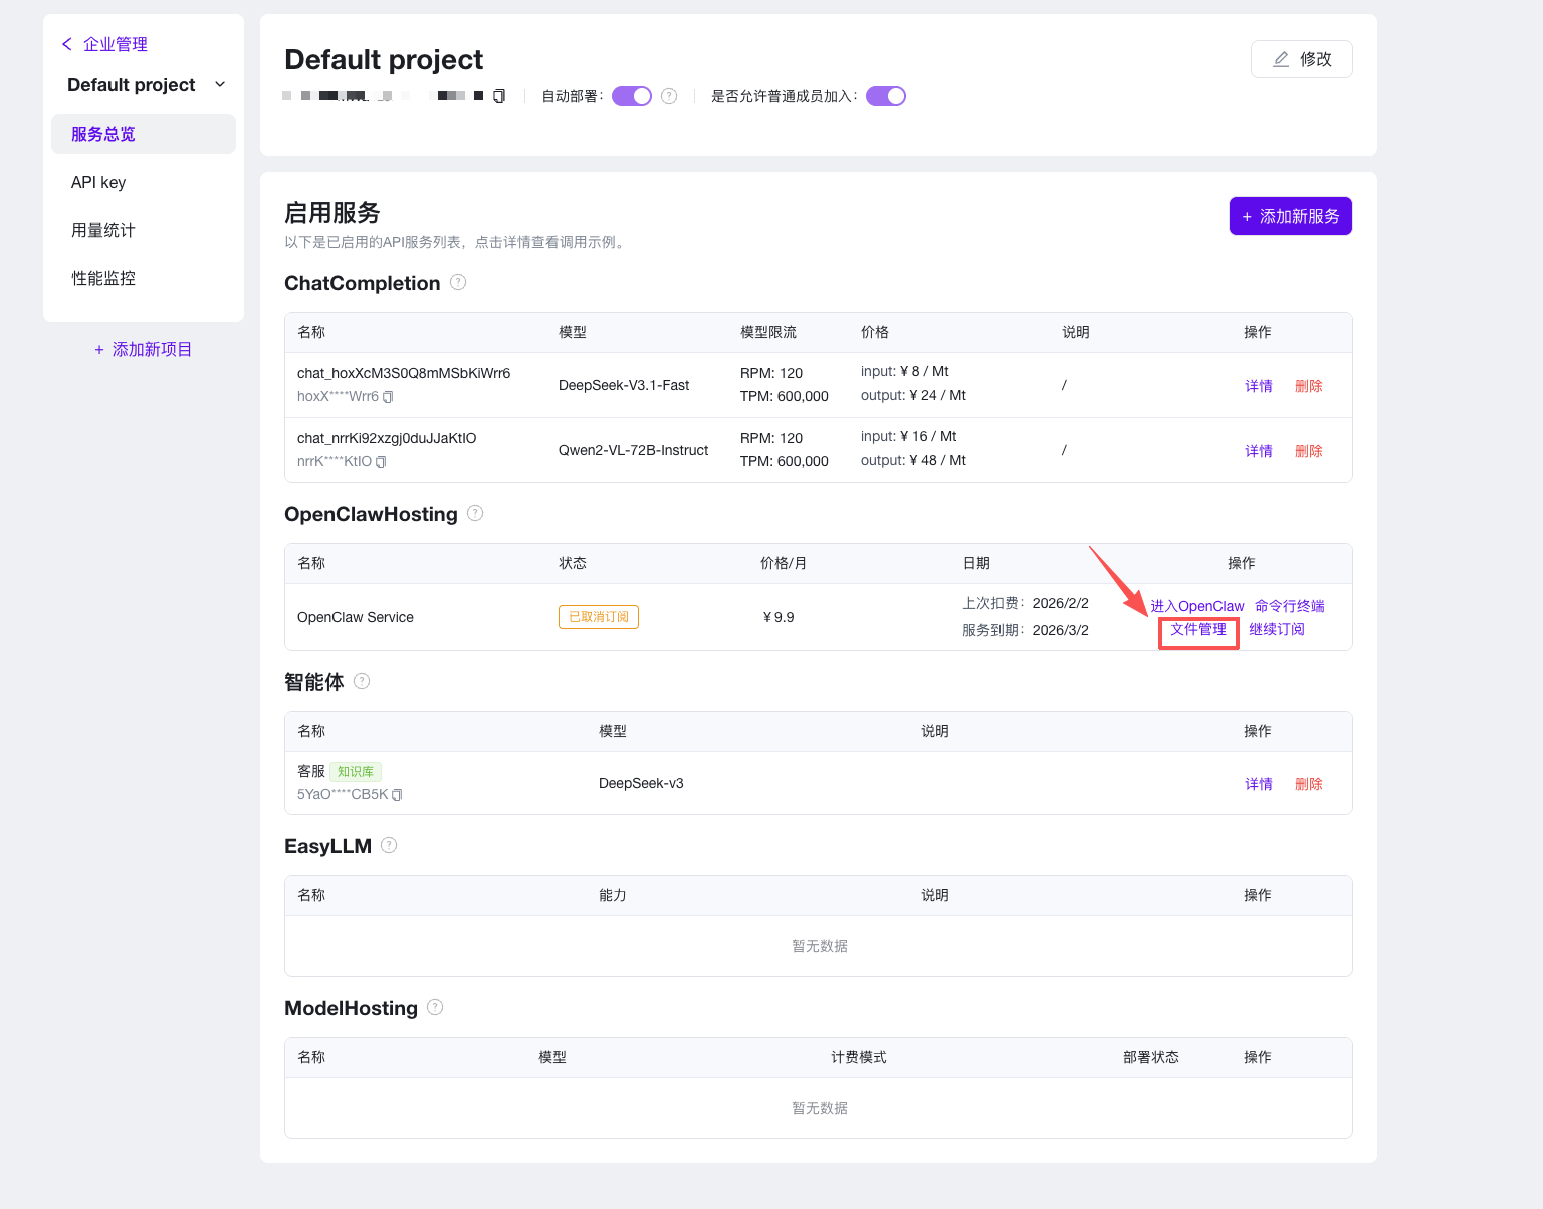1543x1209 pixels.
Task: Go back to 企业管理
Action: (105, 44)
